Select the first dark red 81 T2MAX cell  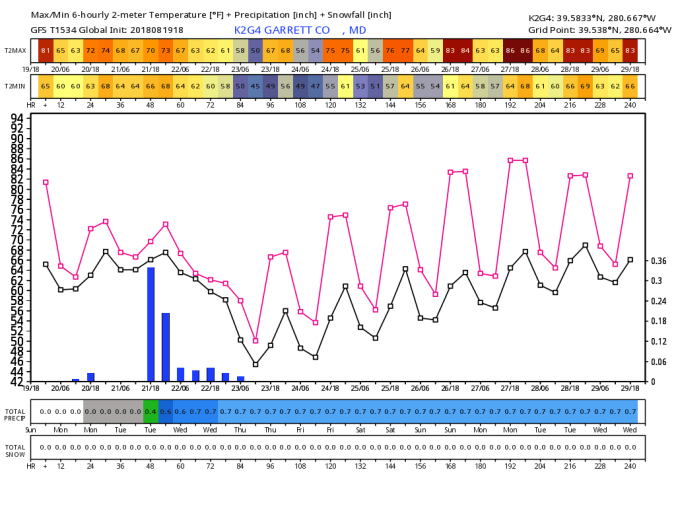45,49
